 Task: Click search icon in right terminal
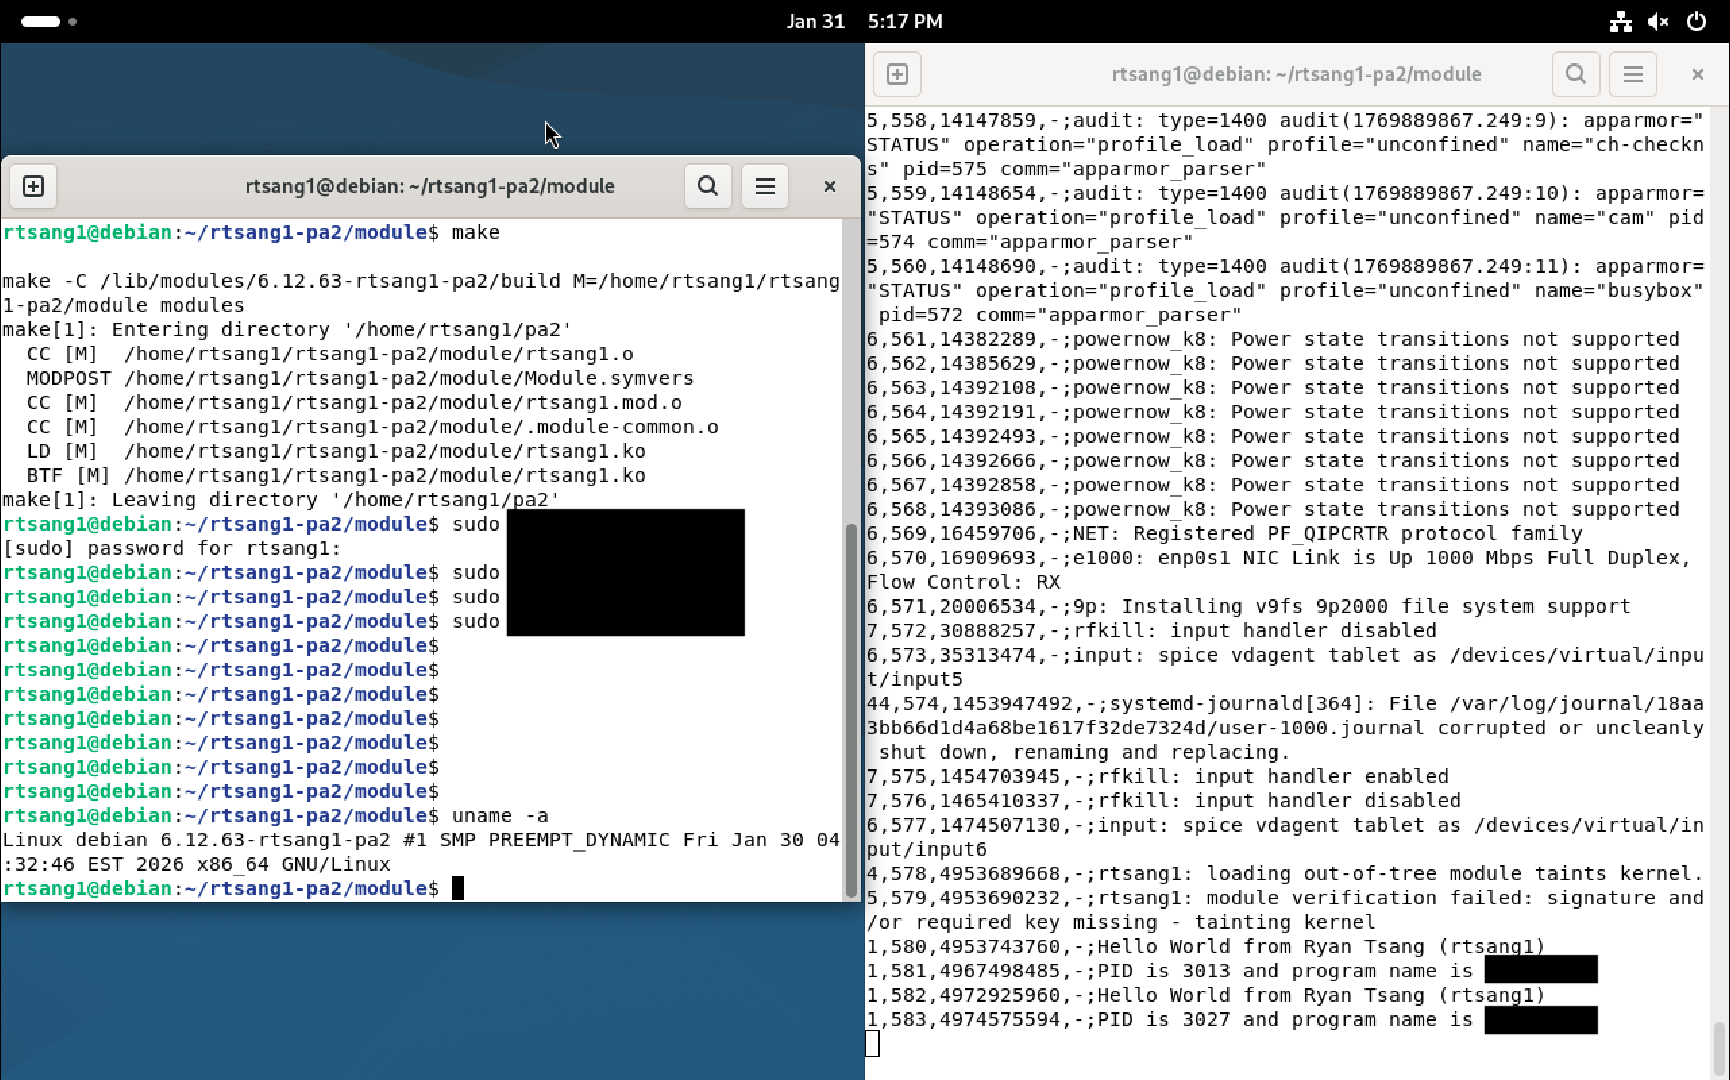pos(1575,74)
